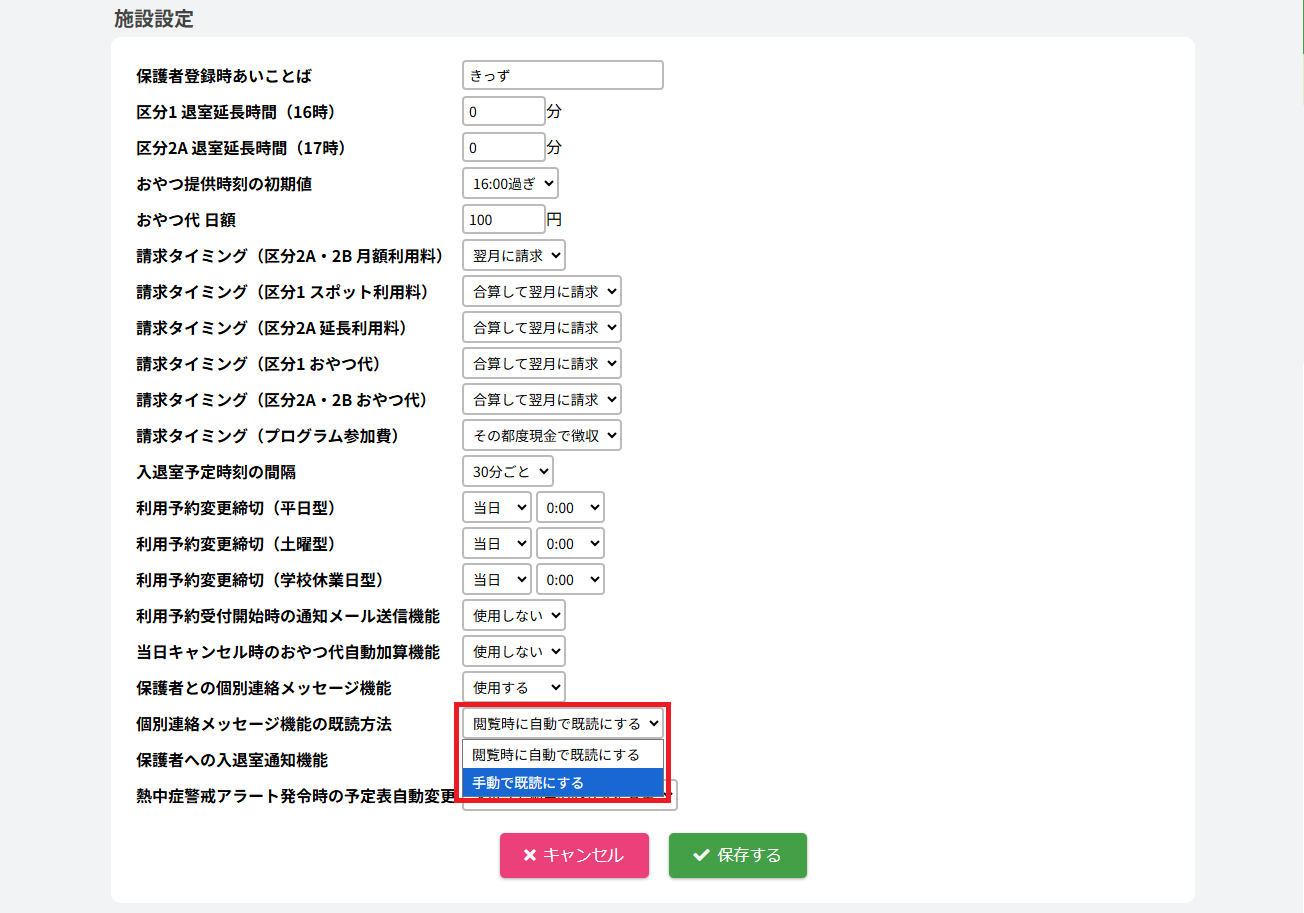Open 利用予約変更締切 学校休業日型 time dropdown
Image resolution: width=1304 pixels, height=913 pixels.
tap(570, 579)
